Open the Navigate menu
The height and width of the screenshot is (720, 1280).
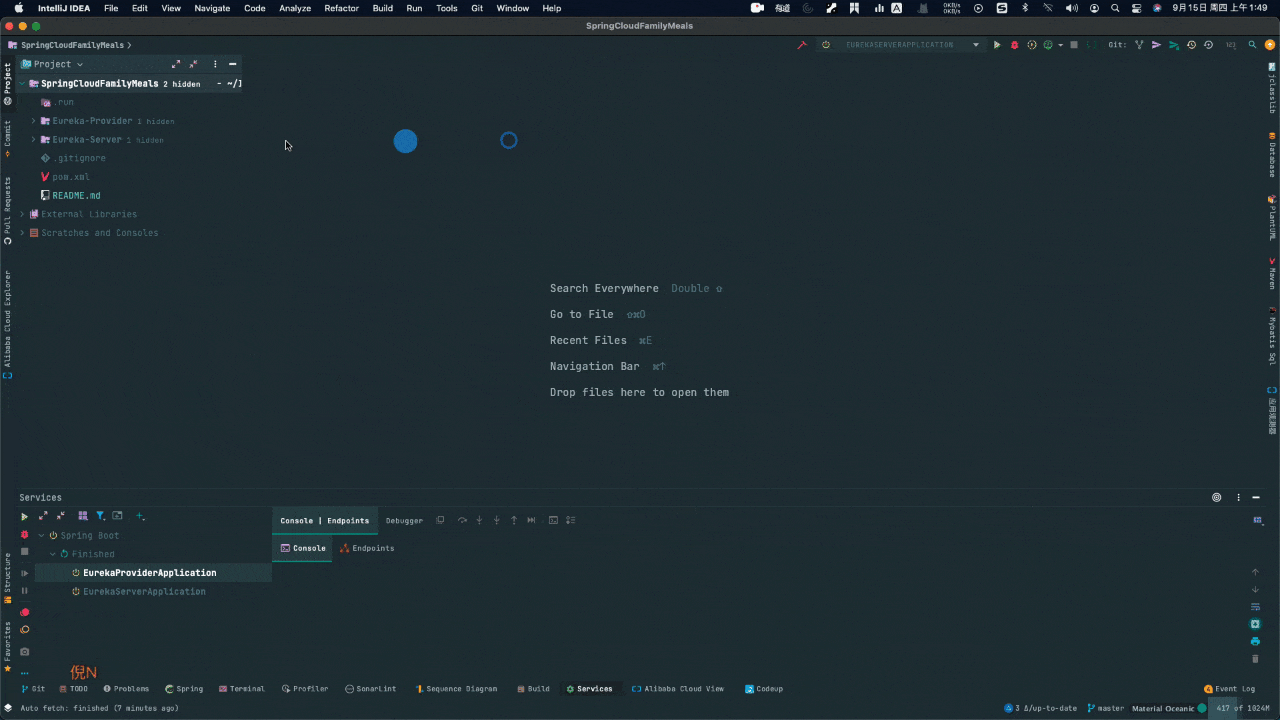(212, 8)
